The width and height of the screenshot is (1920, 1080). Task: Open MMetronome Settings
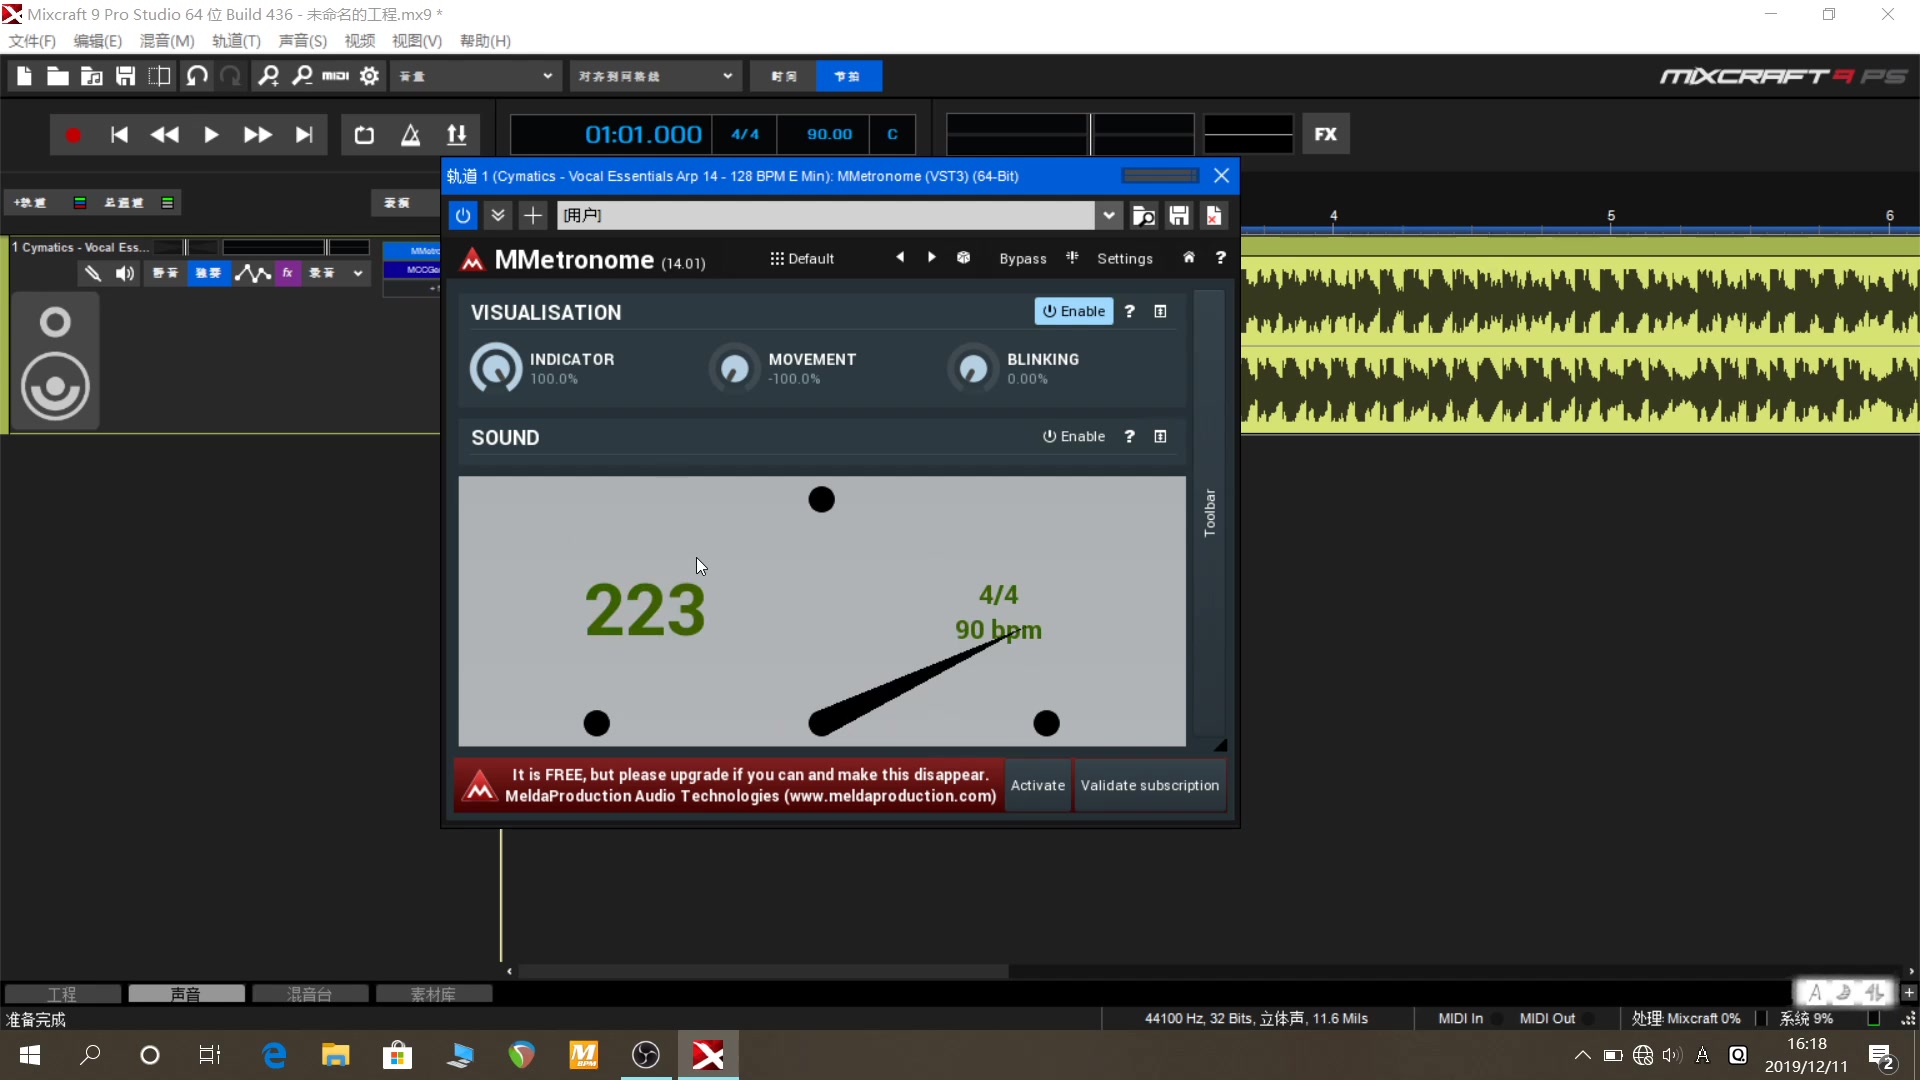1124,258
